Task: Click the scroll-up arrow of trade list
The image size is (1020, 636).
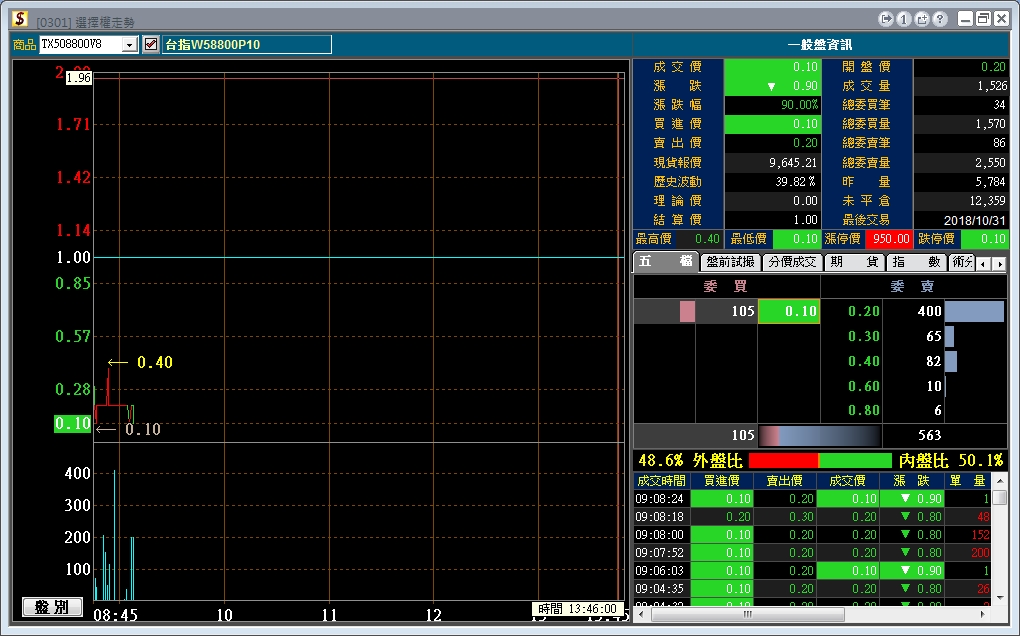Action: [x=1000, y=481]
